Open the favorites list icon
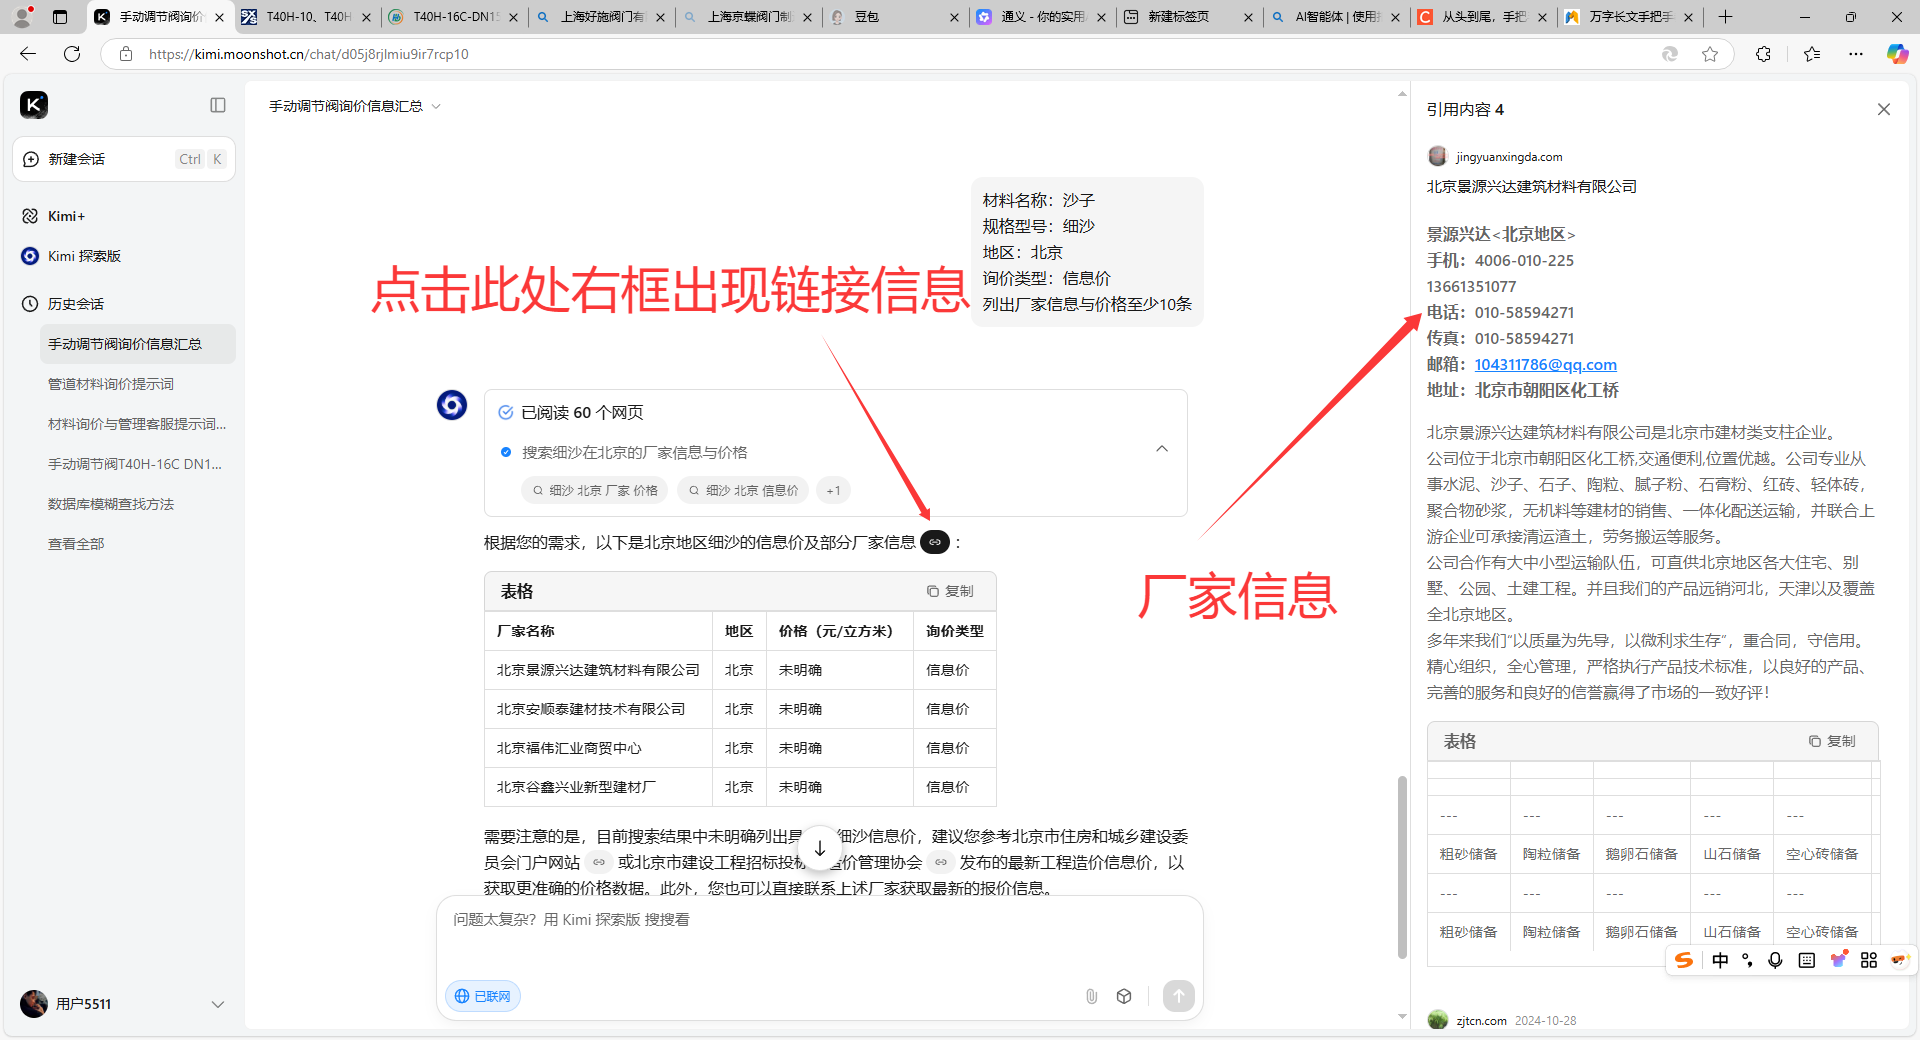This screenshot has height=1040, width=1920. pyautogui.click(x=1812, y=54)
